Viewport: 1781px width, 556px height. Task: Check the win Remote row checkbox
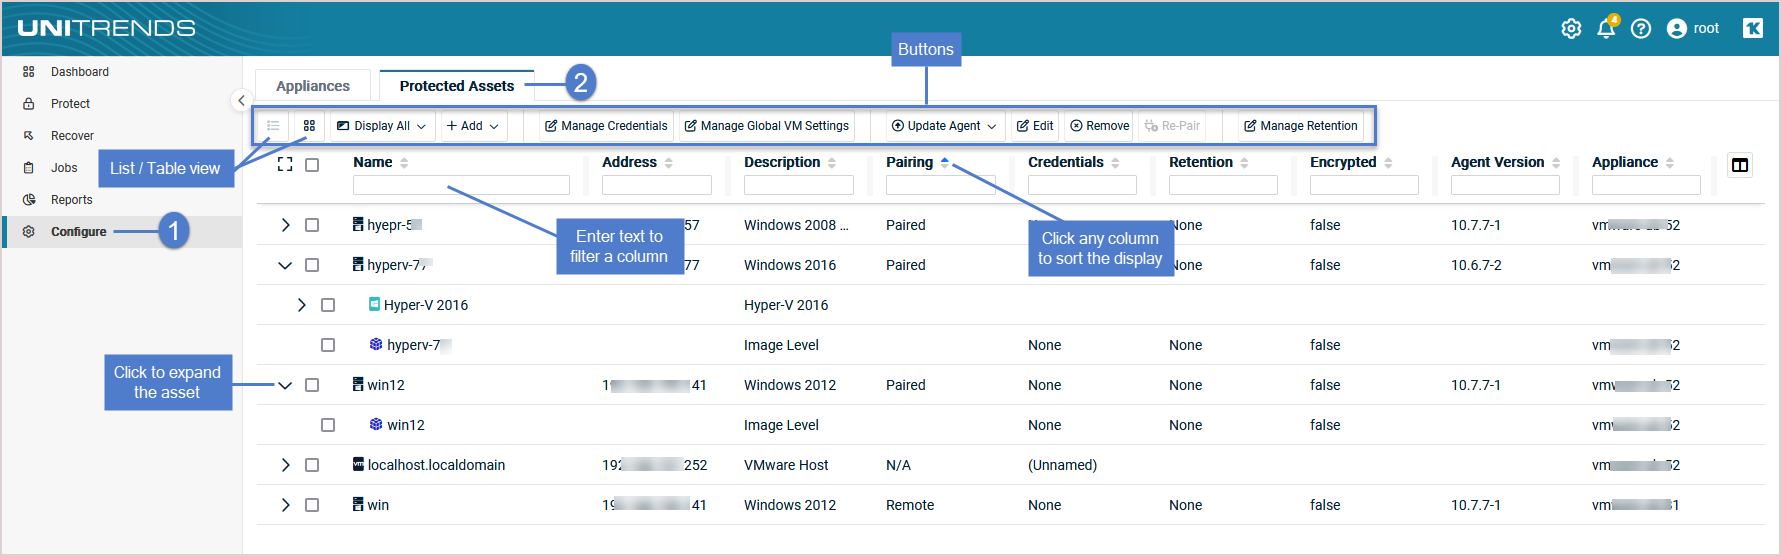click(x=312, y=505)
